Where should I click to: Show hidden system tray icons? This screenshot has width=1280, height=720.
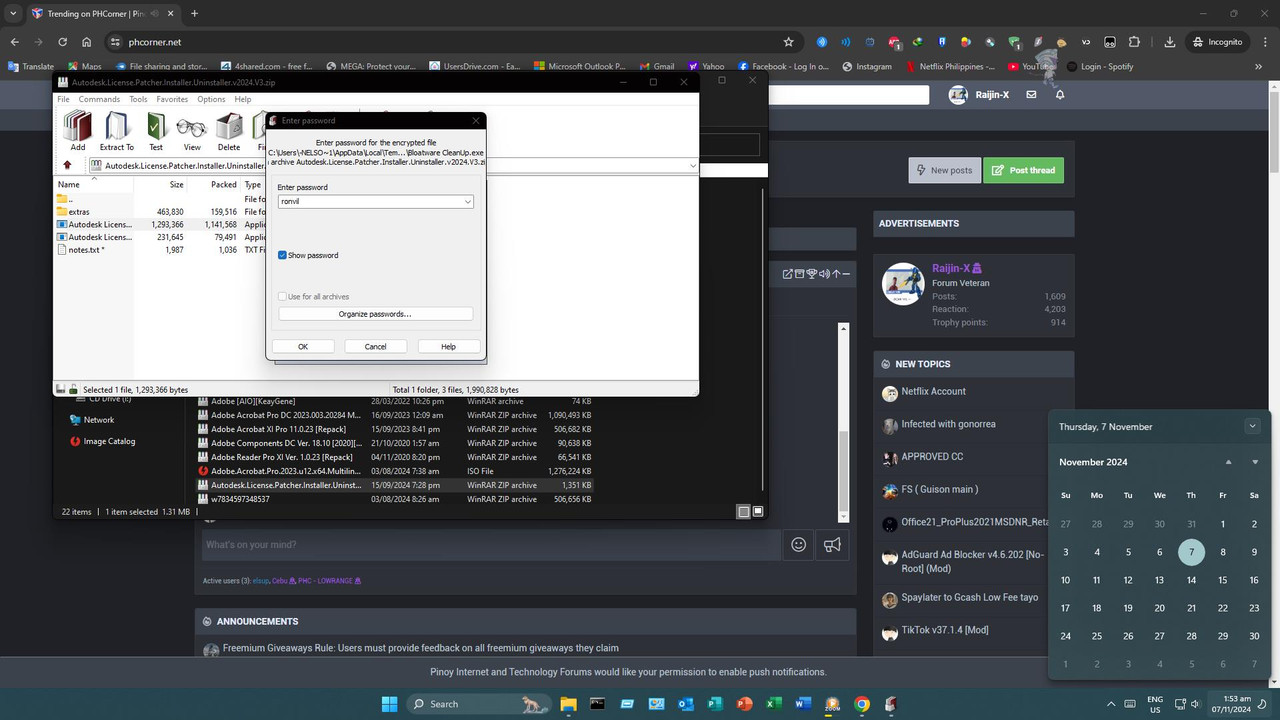pyautogui.click(x=1111, y=704)
